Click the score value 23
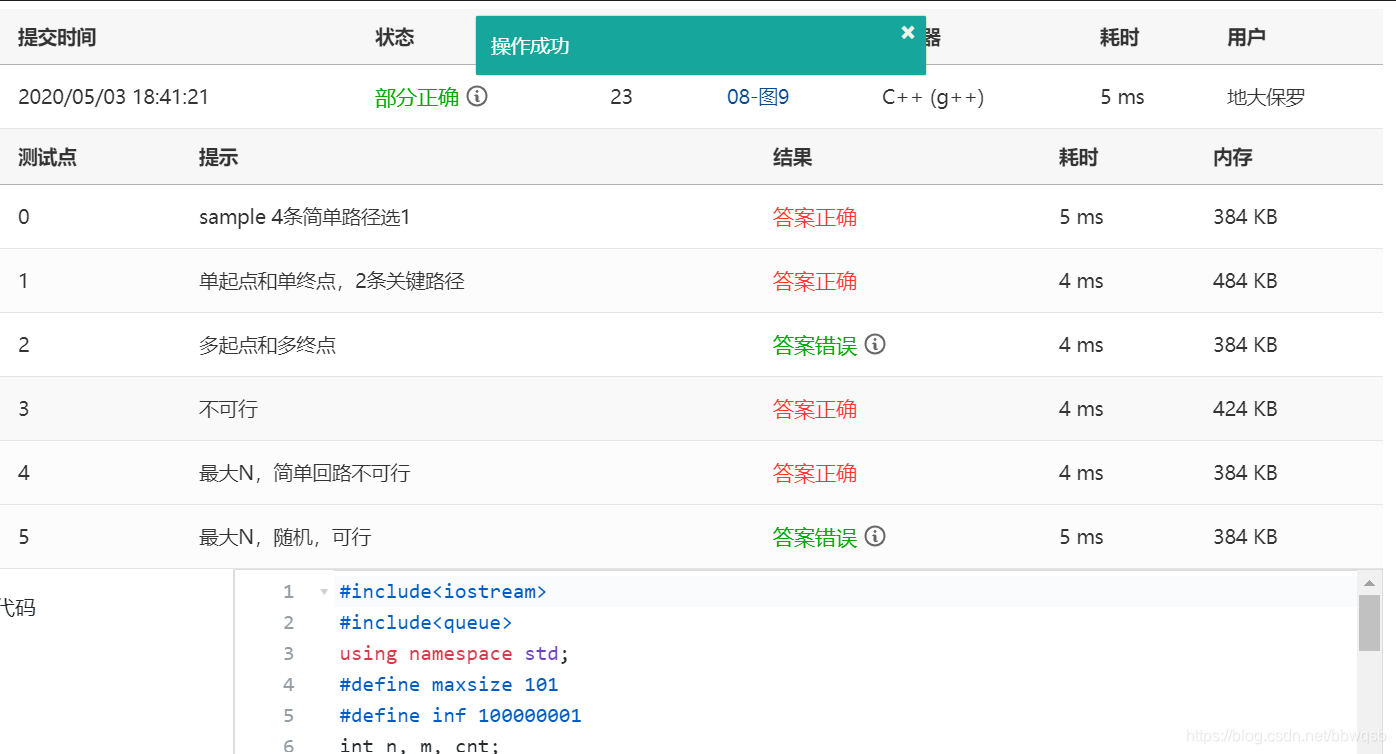 [x=621, y=97]
